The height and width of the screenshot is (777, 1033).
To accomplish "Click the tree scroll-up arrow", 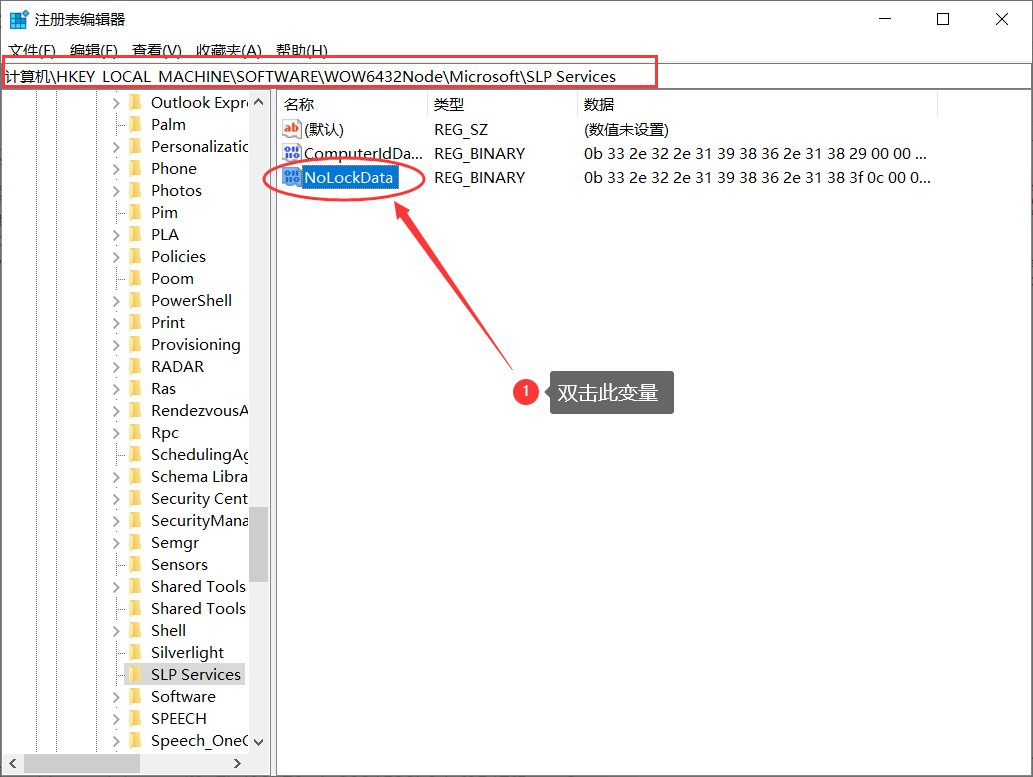I will coord(258,102).
